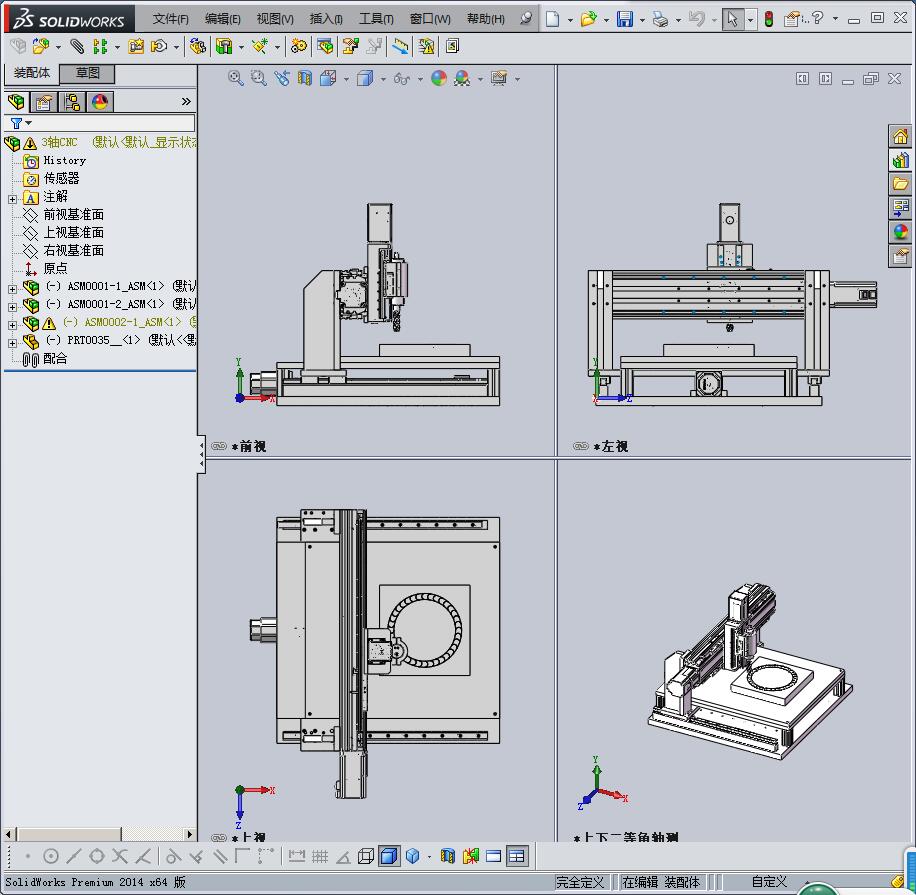Click the Edit Appearance sphere icon
This screenshot has width=916, height=895.
[439, 78]
